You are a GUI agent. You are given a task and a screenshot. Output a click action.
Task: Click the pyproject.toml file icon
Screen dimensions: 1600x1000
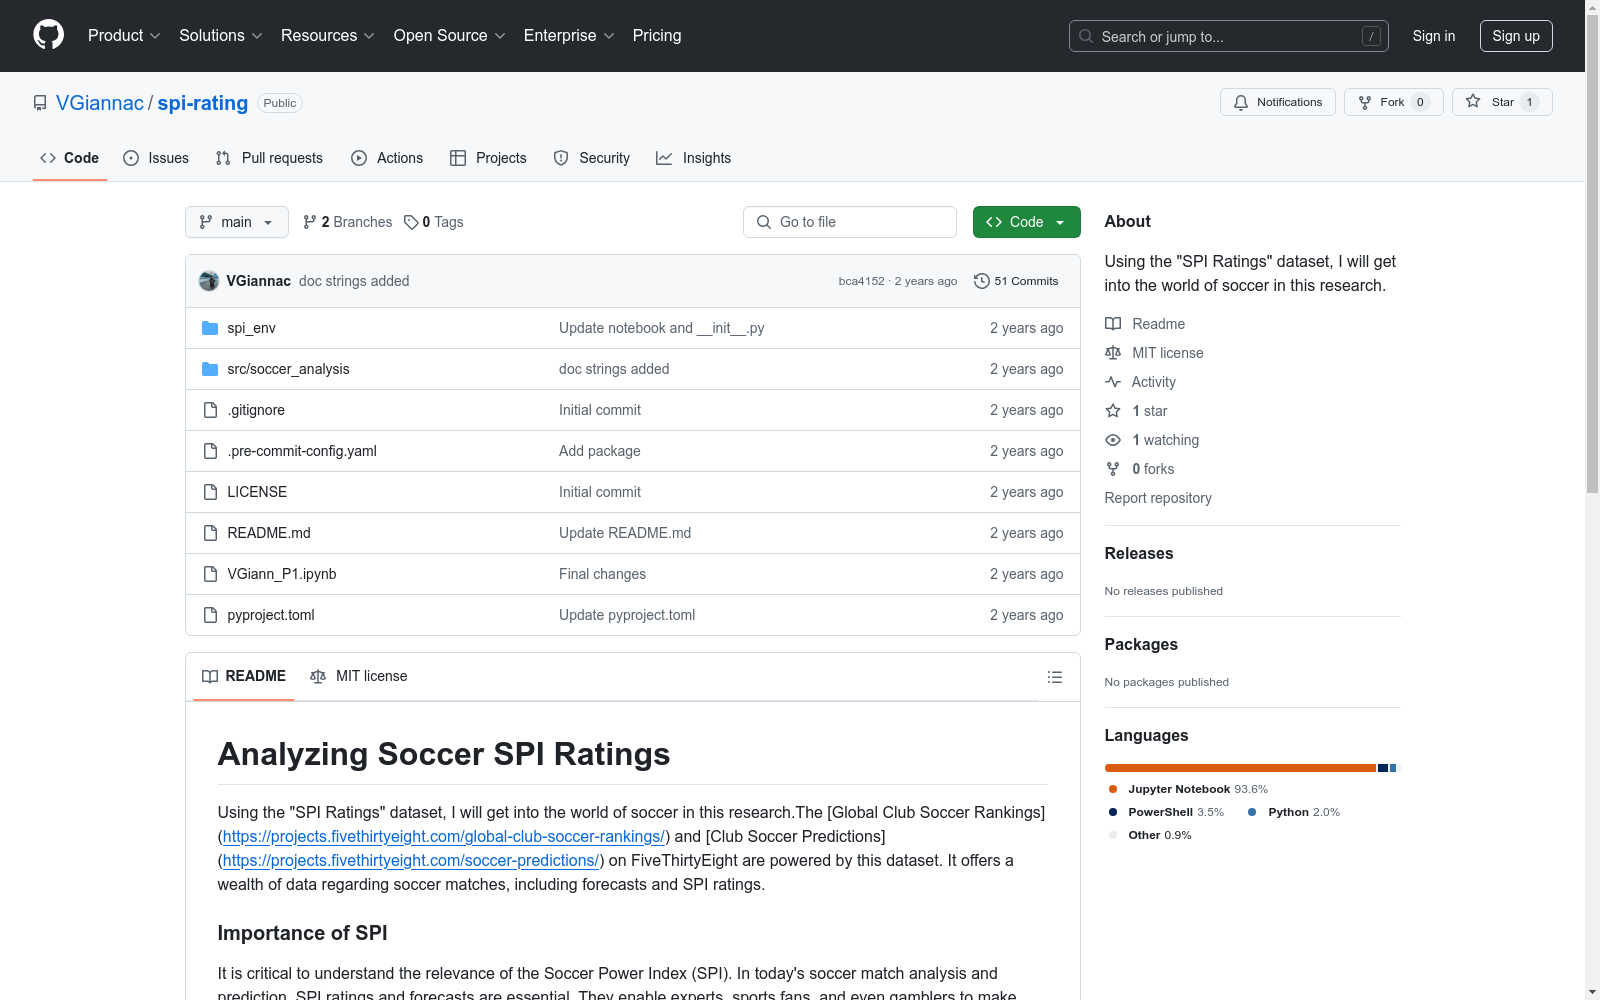[x=210, y=615]
